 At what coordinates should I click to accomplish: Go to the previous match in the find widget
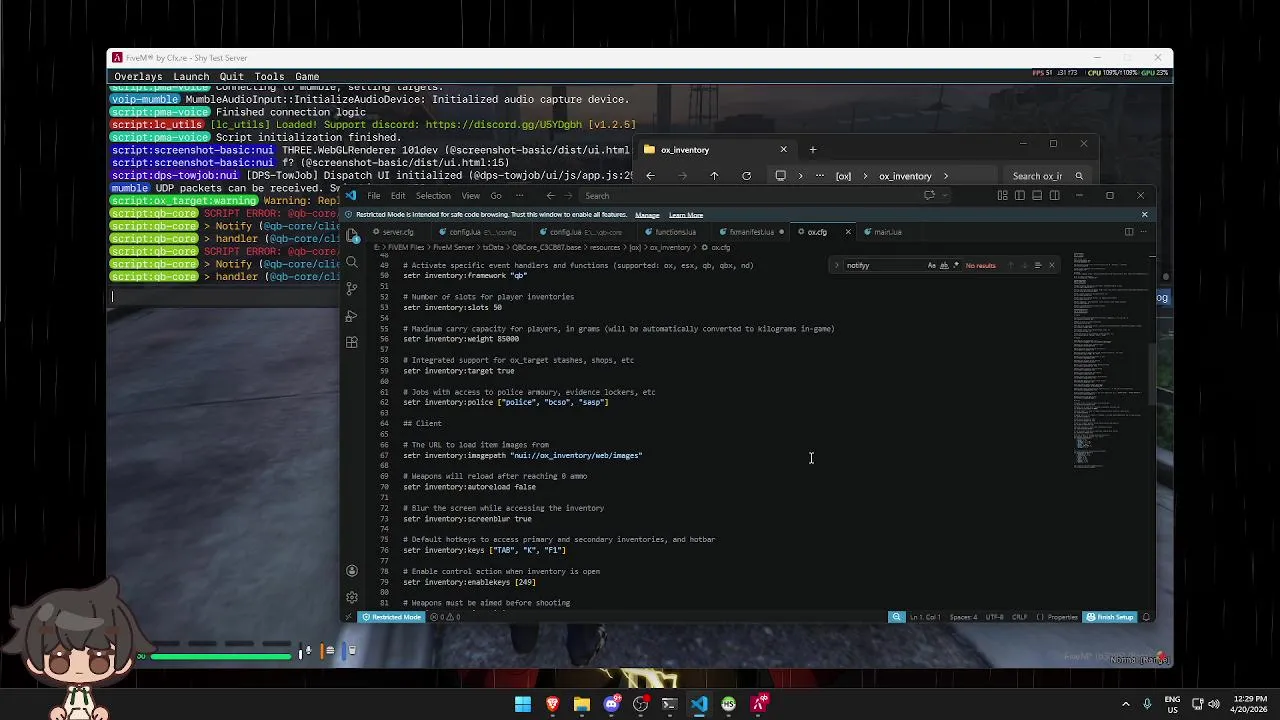tap(1010, 265)
